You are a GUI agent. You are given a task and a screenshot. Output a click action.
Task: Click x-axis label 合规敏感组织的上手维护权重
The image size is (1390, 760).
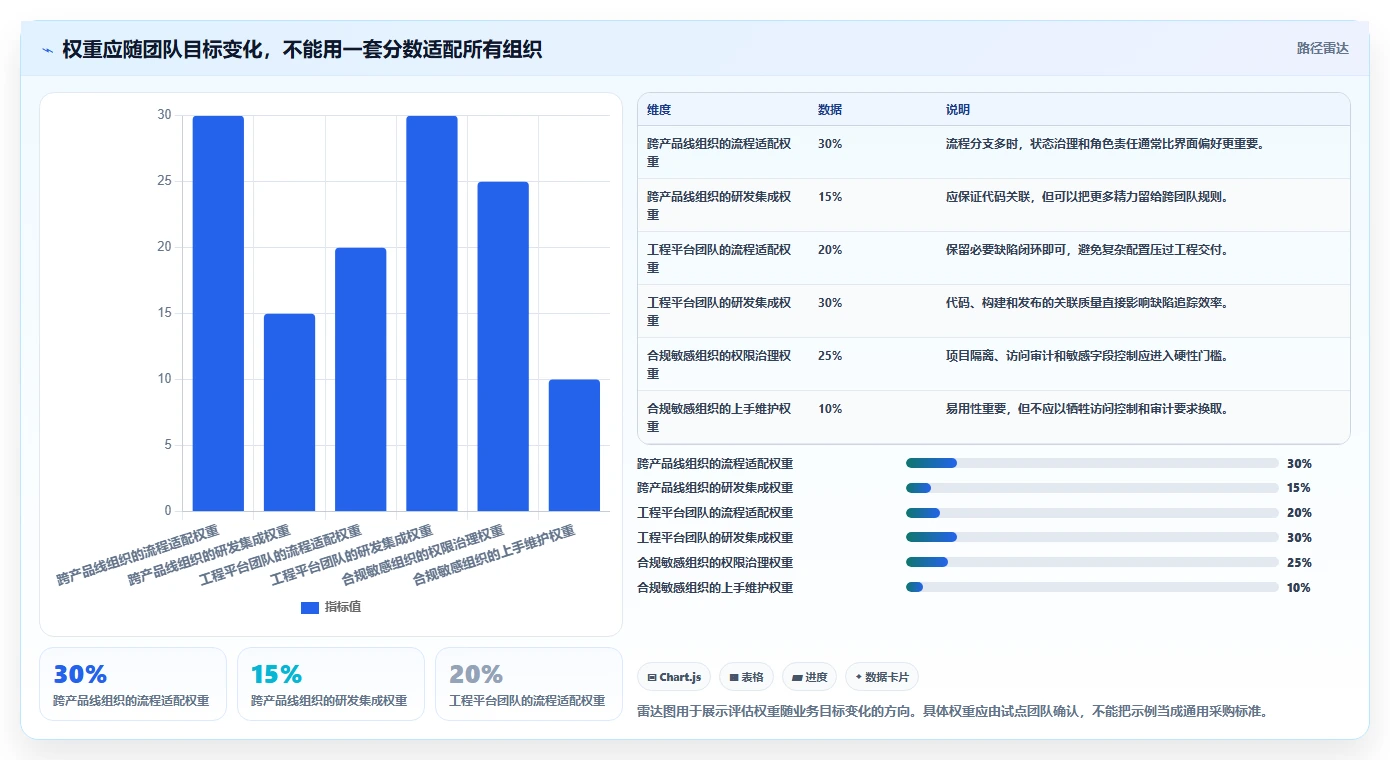tap(494, 555)
